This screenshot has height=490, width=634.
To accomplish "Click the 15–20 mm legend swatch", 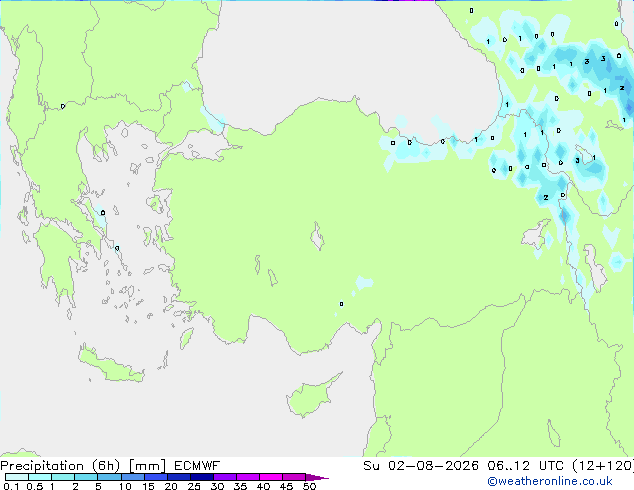I will click(155, 477).
